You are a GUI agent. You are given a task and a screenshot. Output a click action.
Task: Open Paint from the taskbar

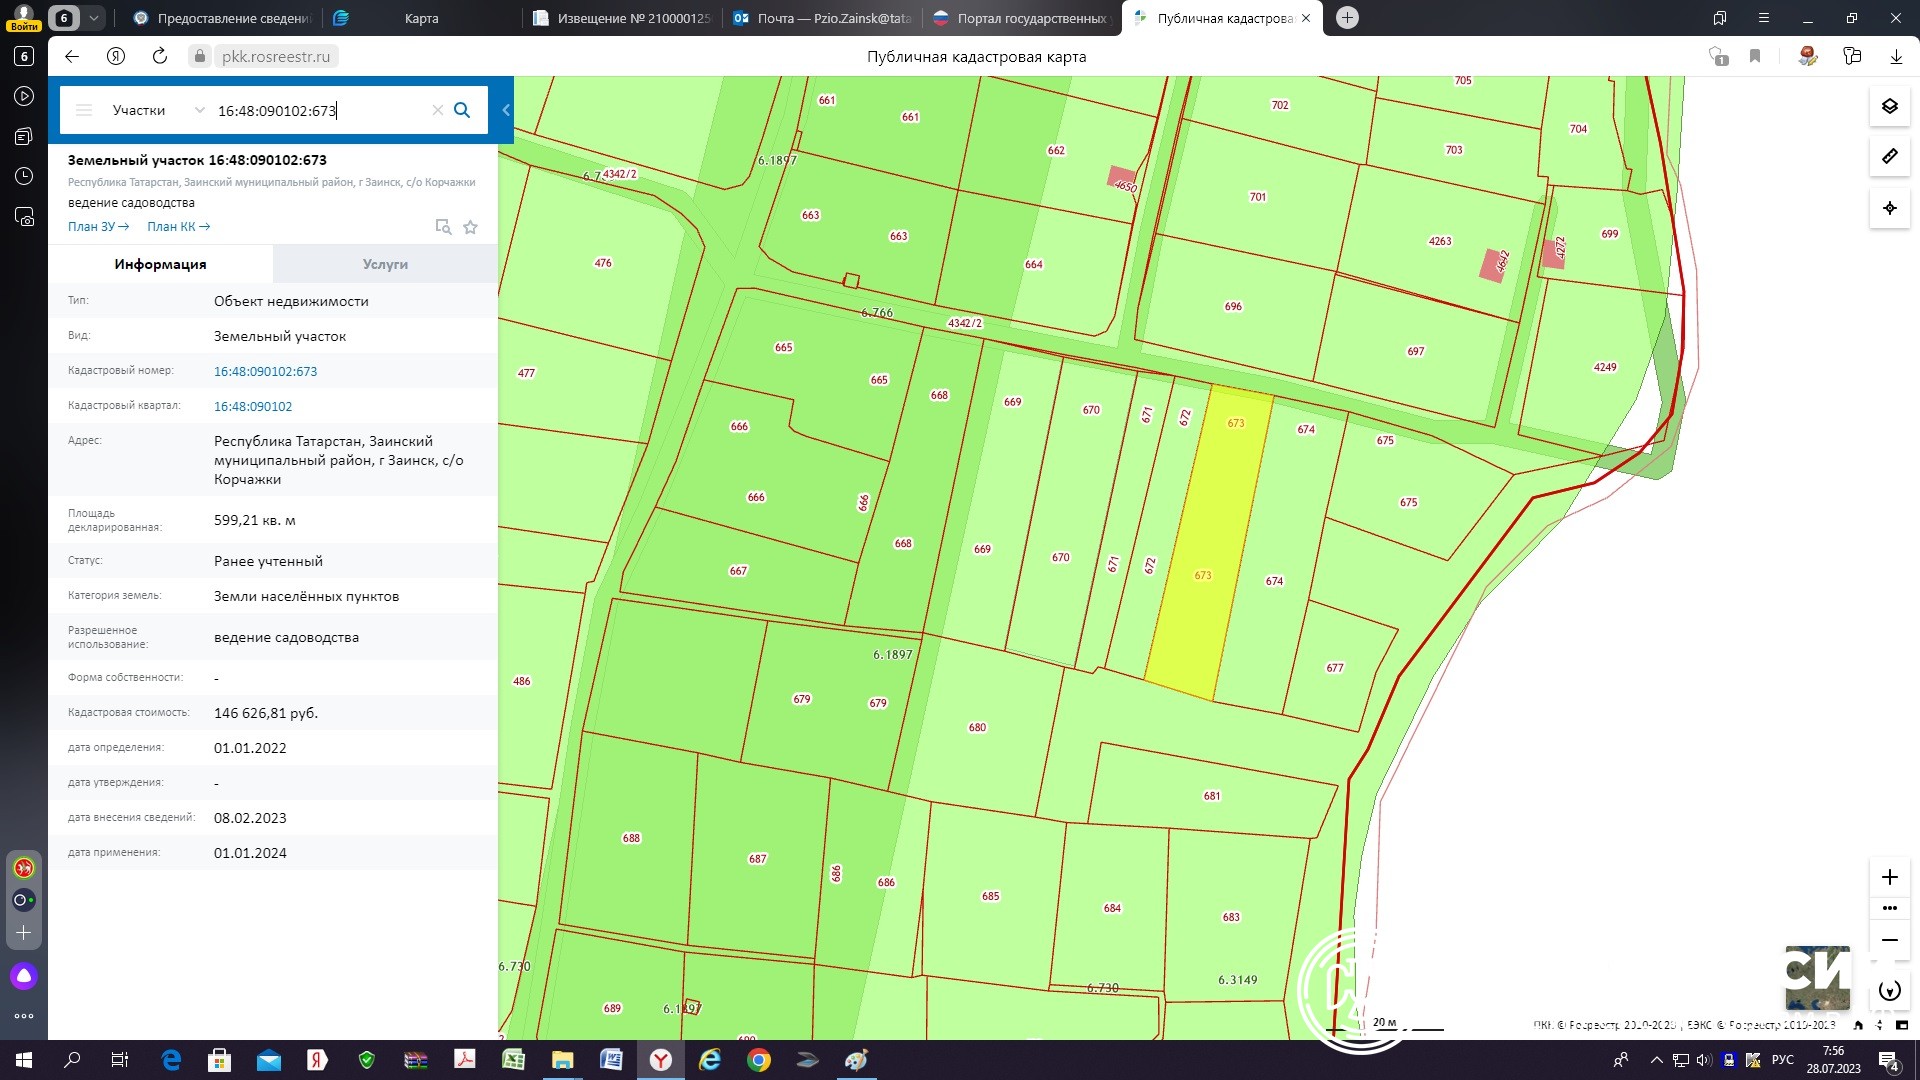click(857, 1060)
